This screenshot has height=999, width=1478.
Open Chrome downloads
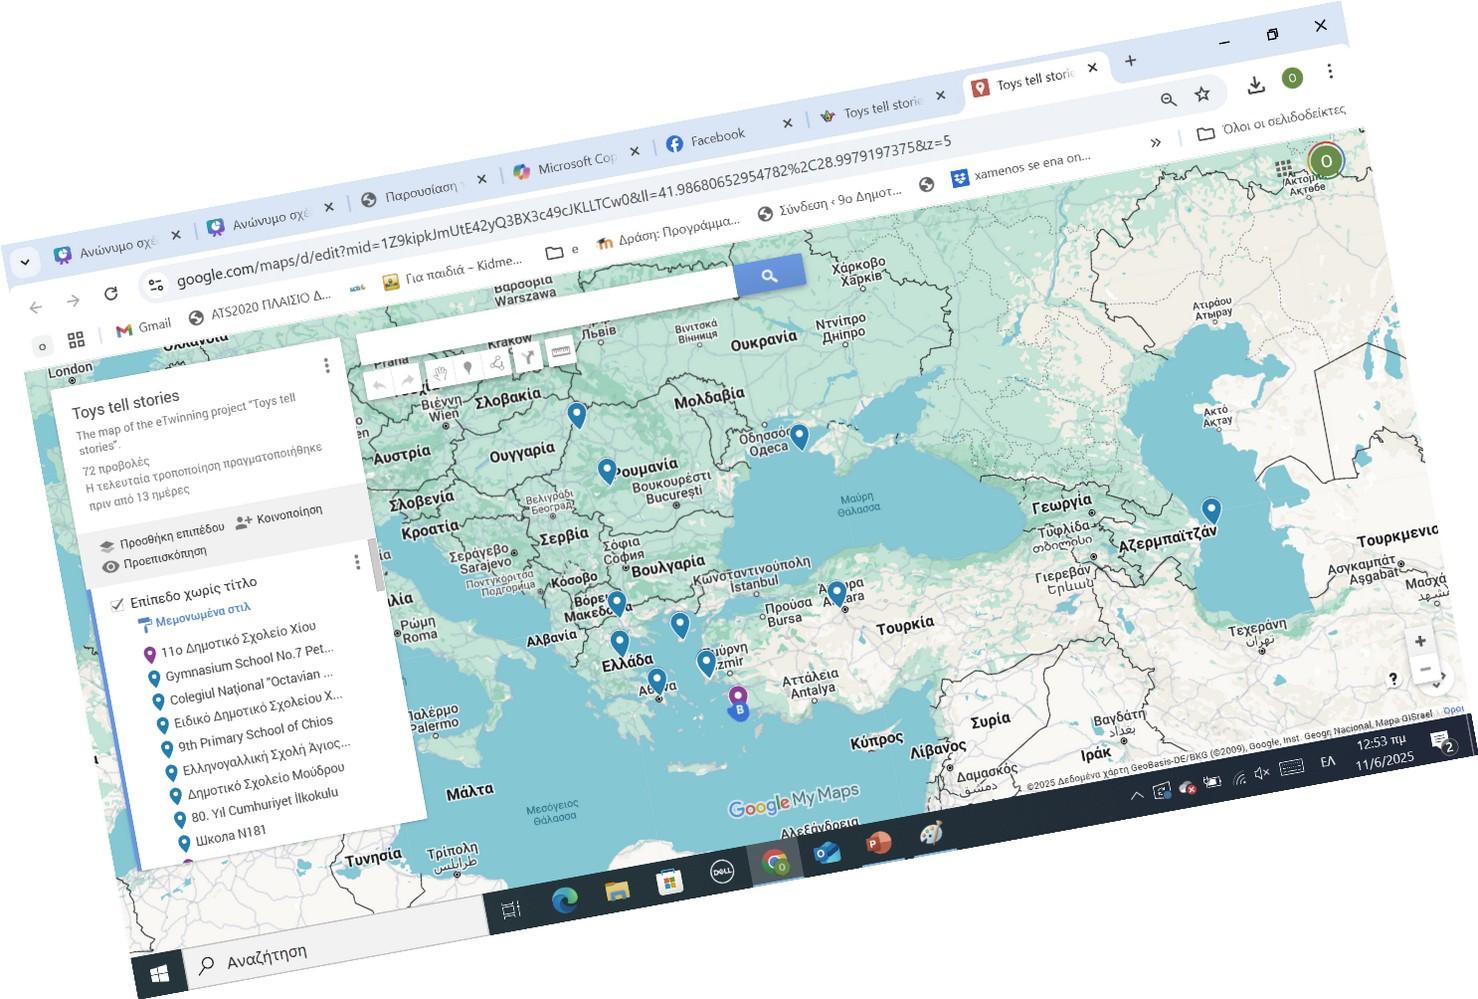1256,86
